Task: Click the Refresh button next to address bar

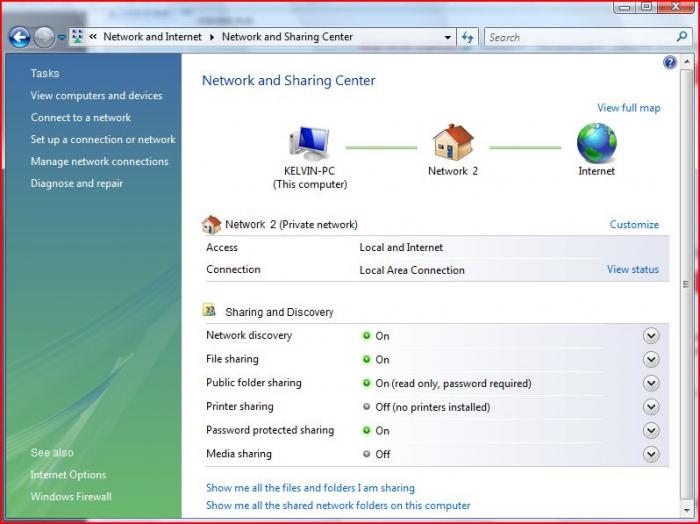Action: 467,37
